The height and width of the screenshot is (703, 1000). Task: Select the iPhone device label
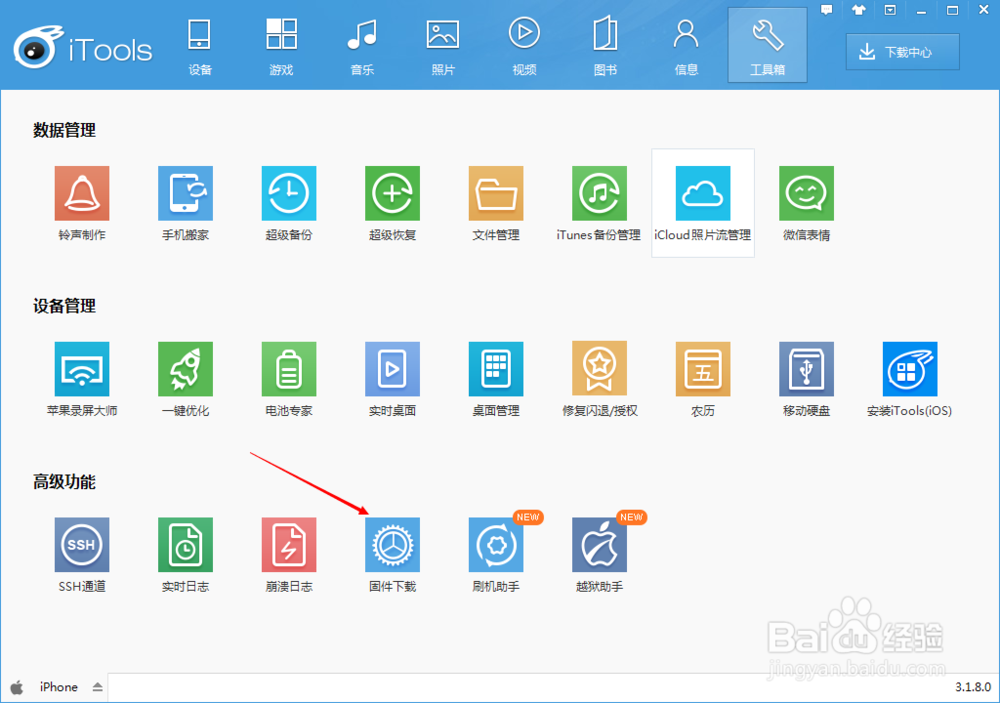coord(59,687)
